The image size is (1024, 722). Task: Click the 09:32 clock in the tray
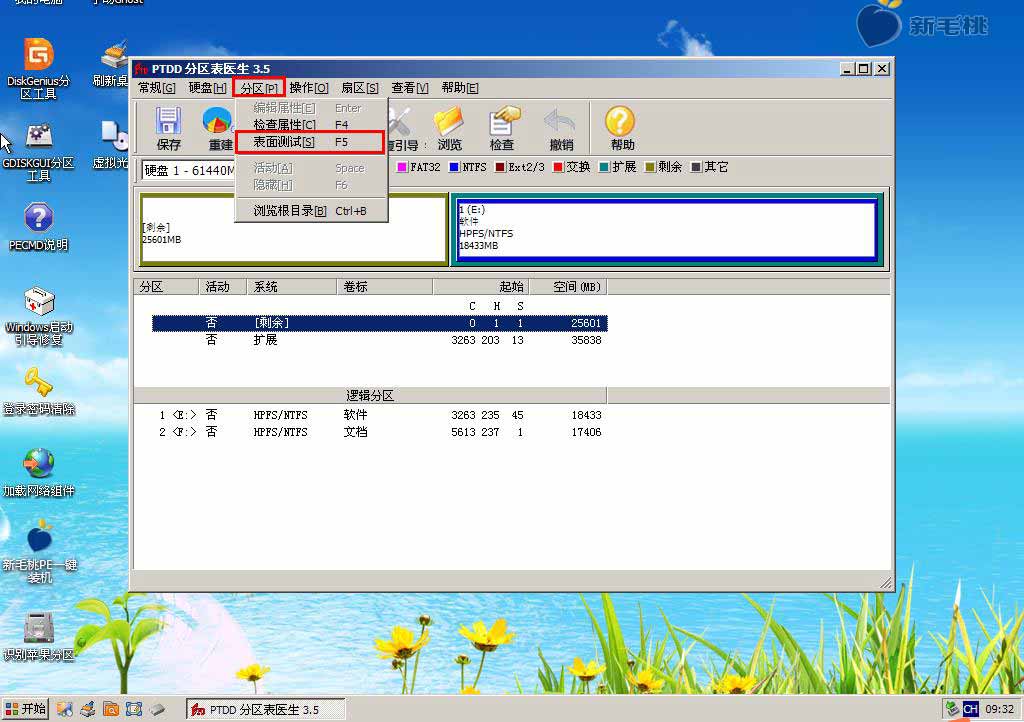point(999,709)
